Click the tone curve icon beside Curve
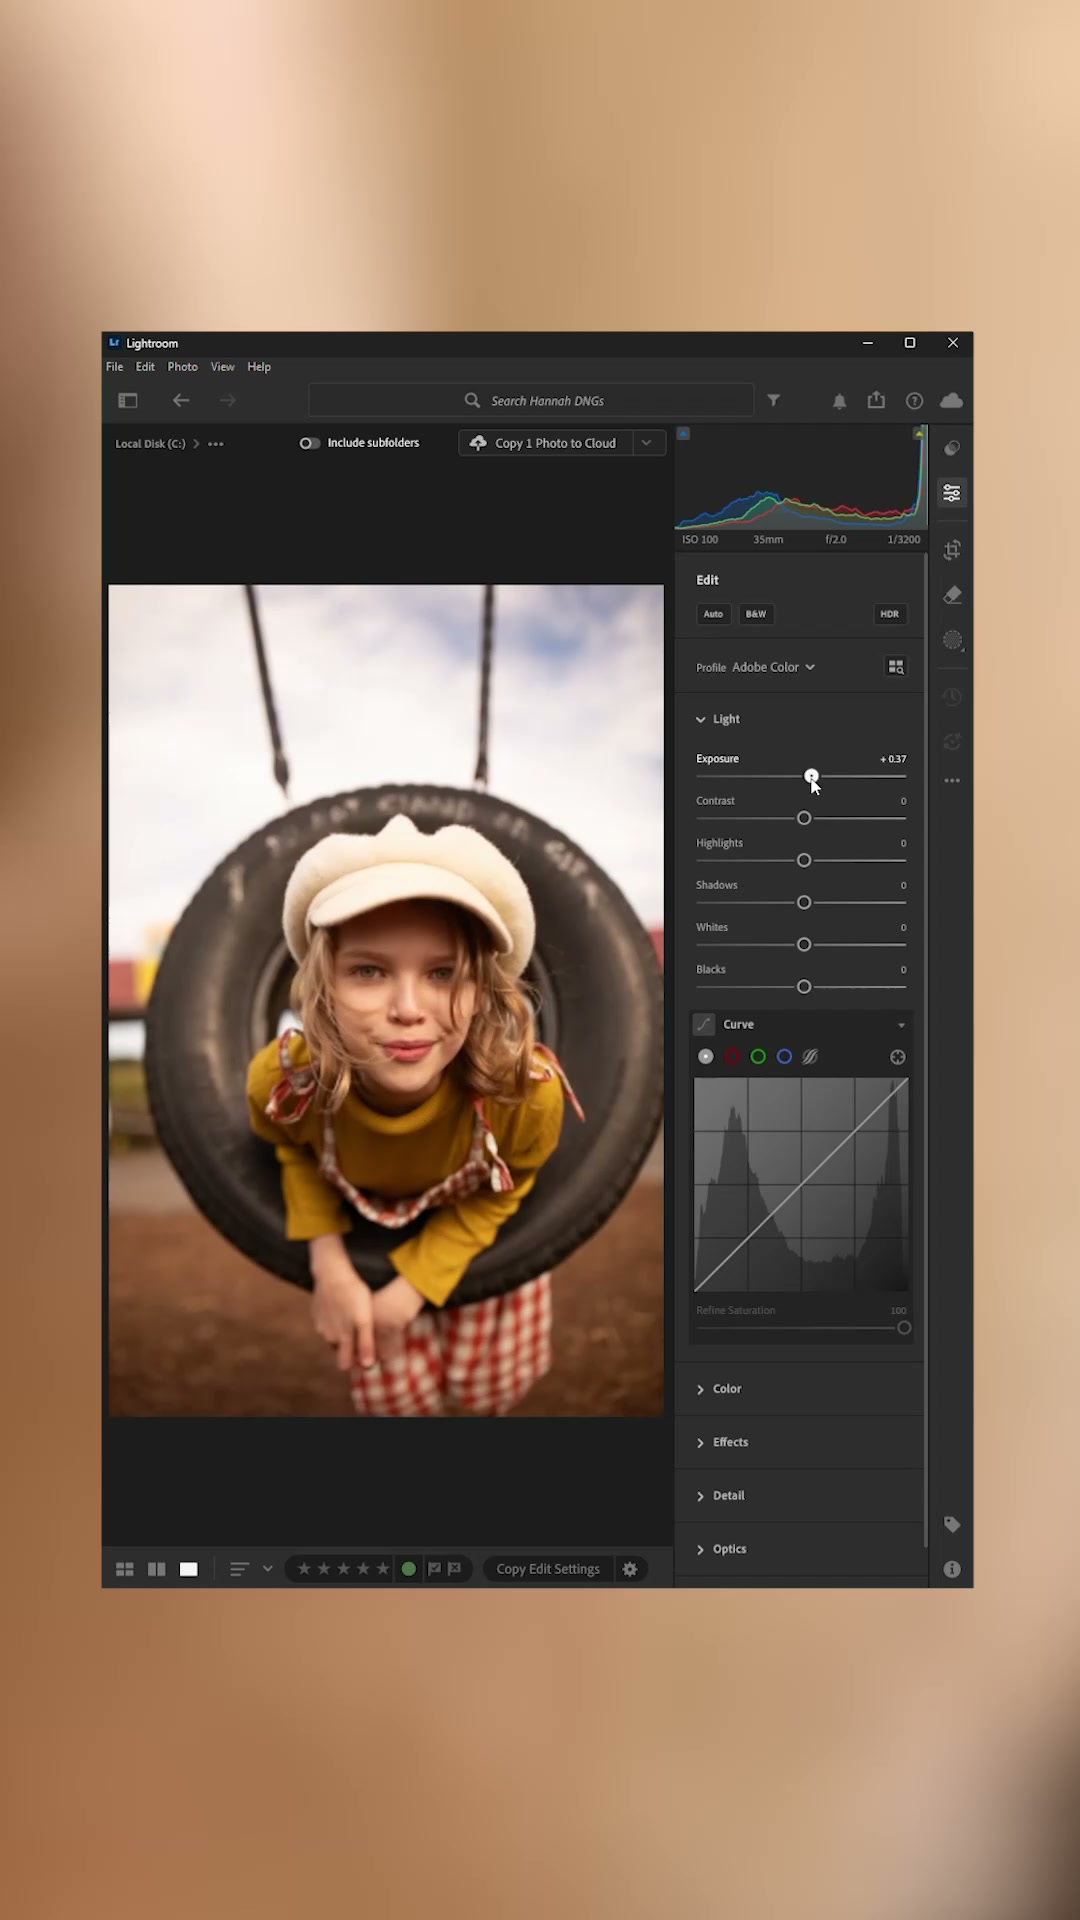Image resolution: width=1080 pixels, height=1920 pixels. pos(704,1024)
